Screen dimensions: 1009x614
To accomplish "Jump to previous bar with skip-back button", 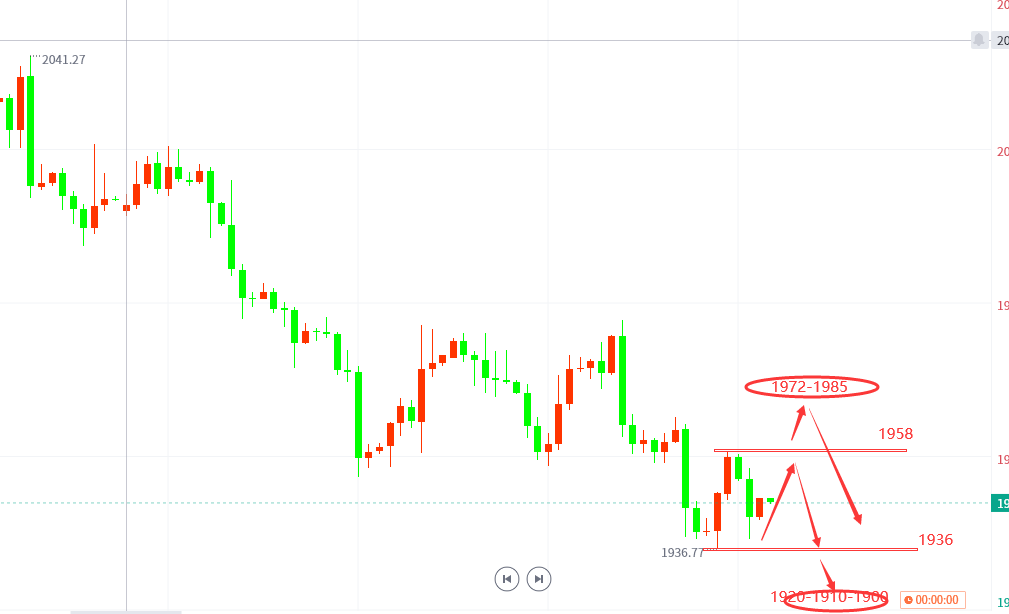I will tap(507, 579).
